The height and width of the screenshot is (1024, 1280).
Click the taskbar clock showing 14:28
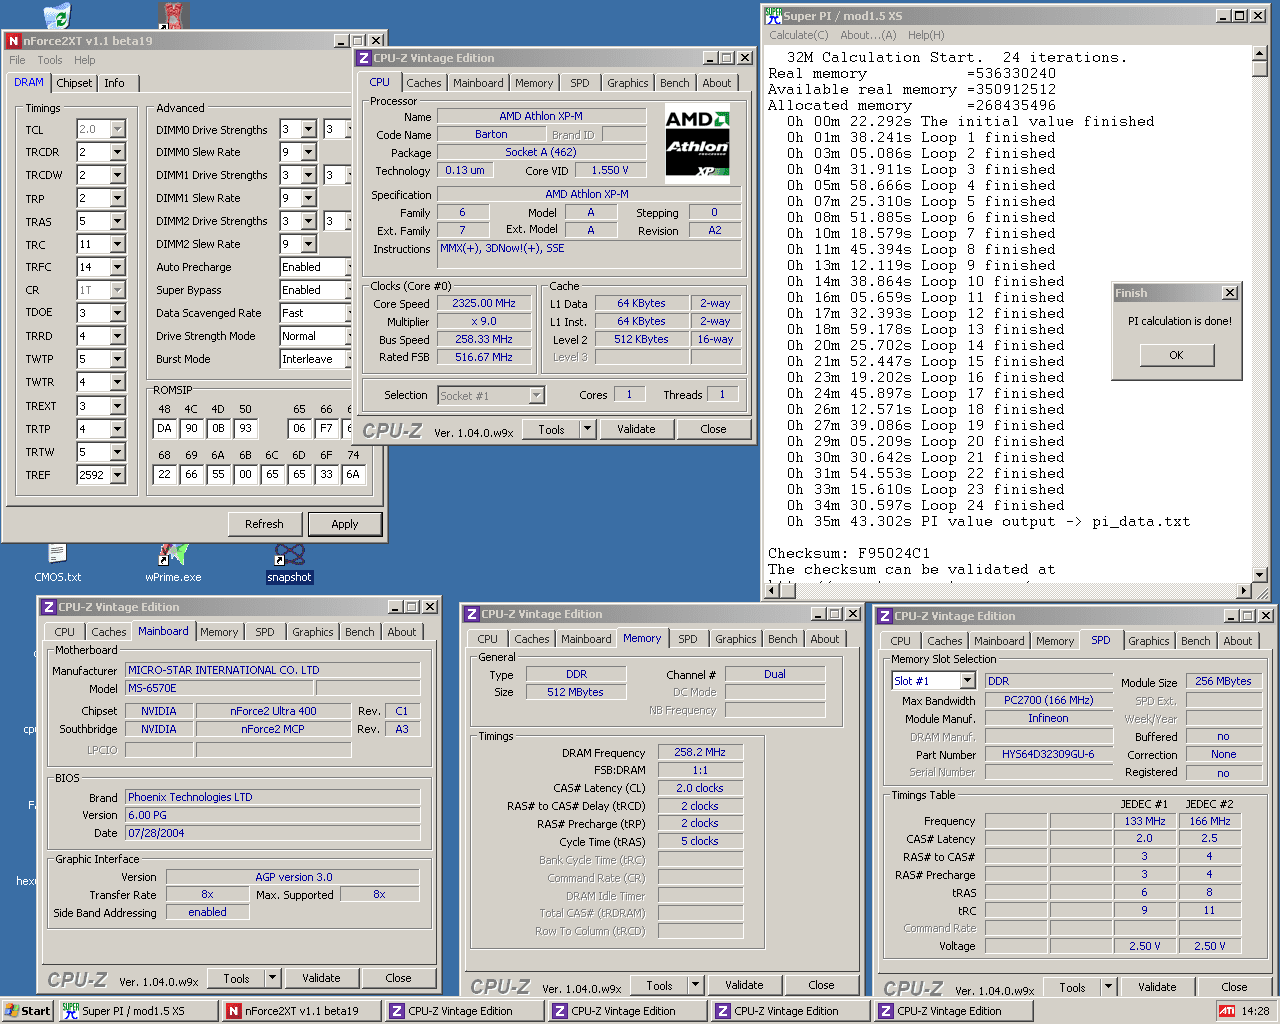click(x=1255, y=1011)
